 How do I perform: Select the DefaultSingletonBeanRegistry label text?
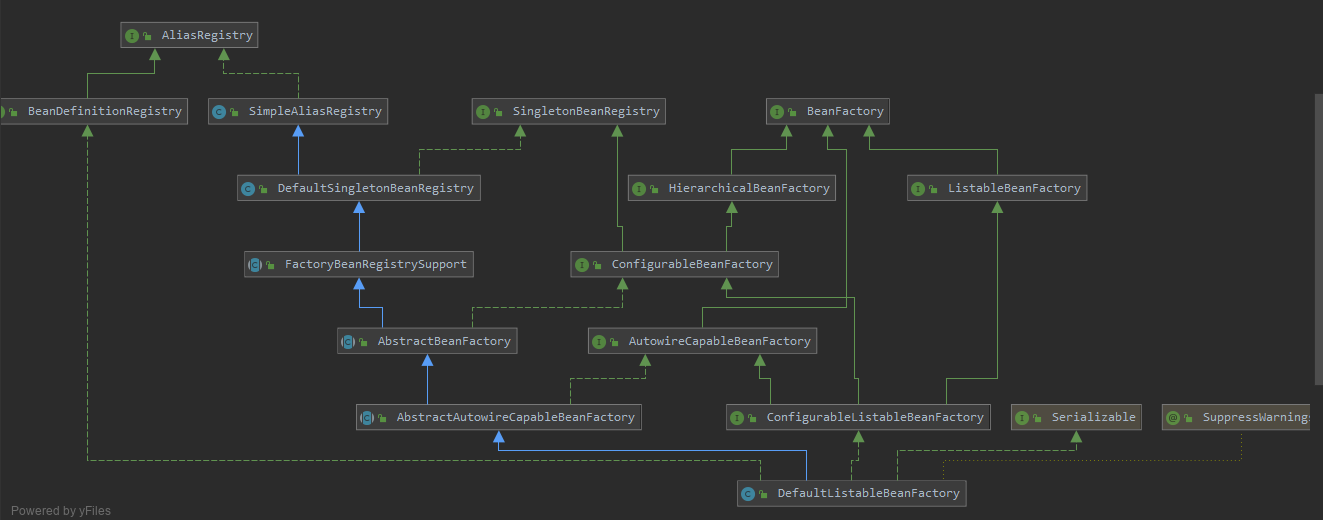(376, 188)
